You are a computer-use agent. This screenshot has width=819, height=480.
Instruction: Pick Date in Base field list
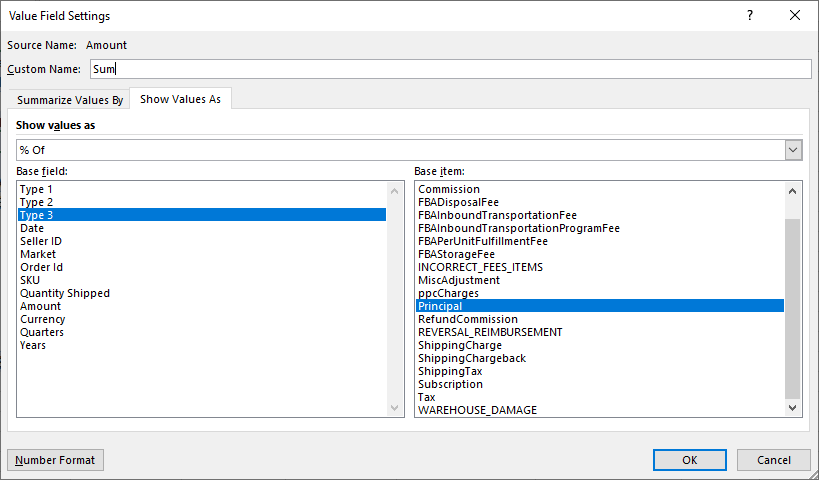point(202,228)
